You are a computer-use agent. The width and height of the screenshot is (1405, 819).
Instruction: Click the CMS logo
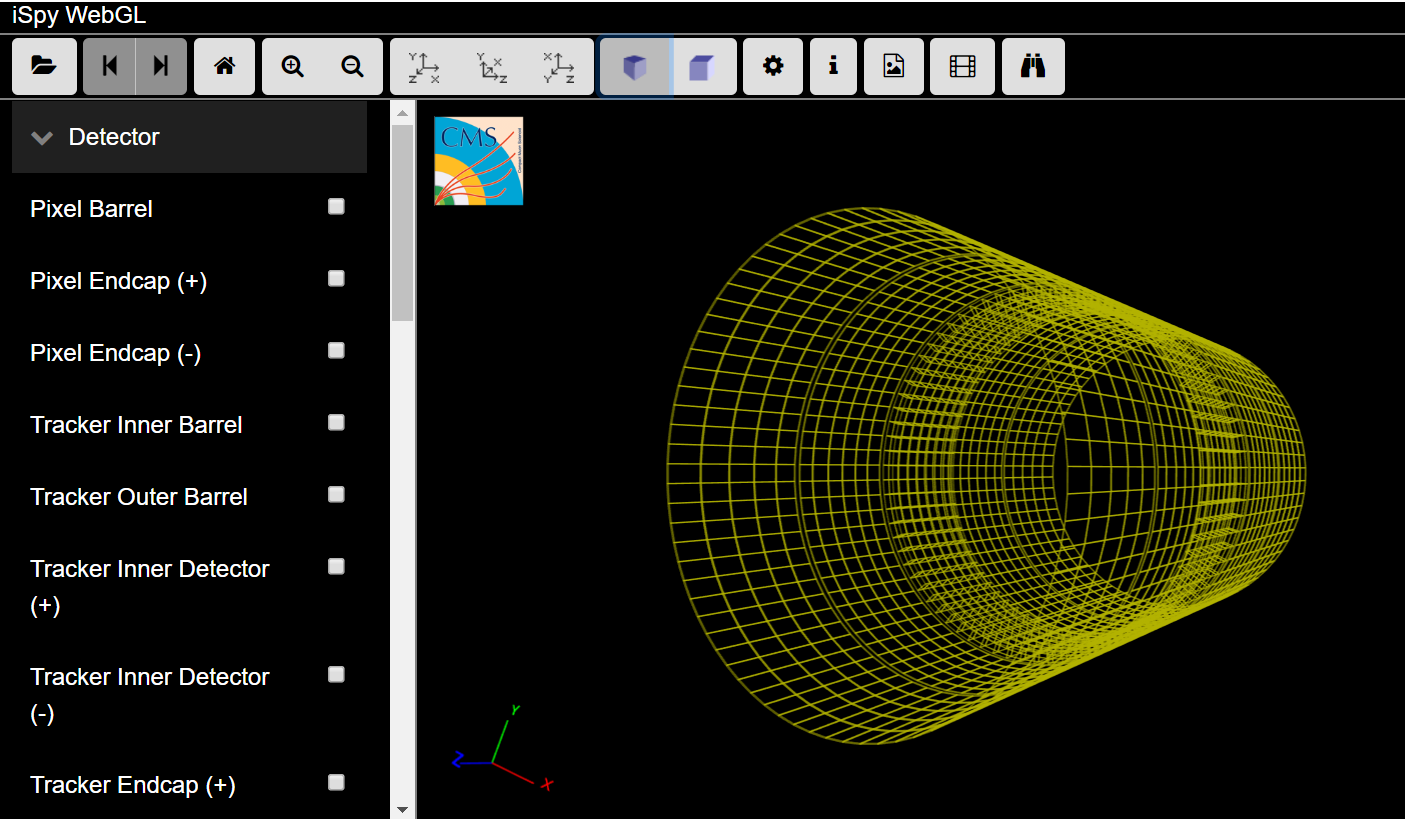479,161
